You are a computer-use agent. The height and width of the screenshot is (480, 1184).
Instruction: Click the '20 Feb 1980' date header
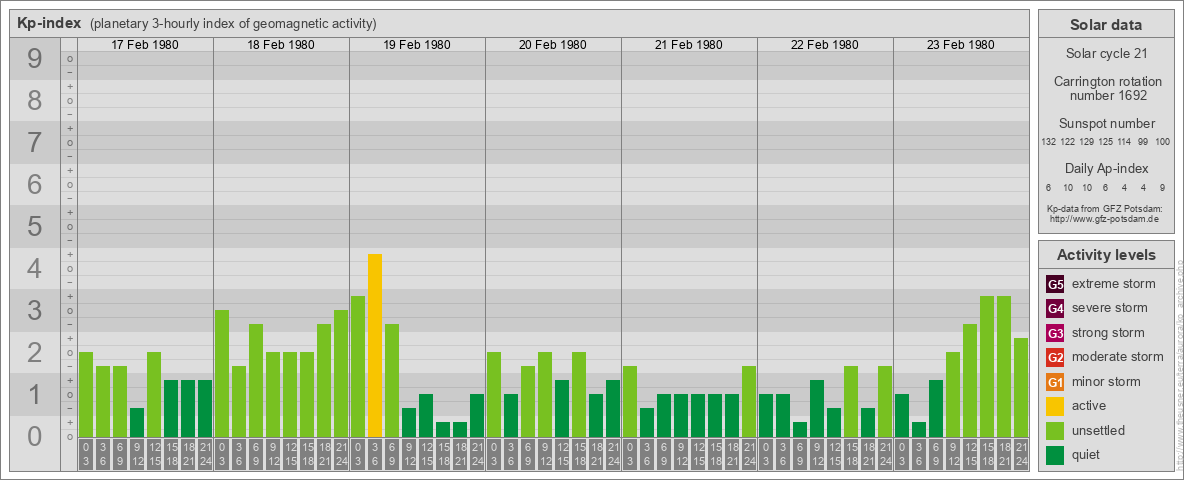click(553, 45)
